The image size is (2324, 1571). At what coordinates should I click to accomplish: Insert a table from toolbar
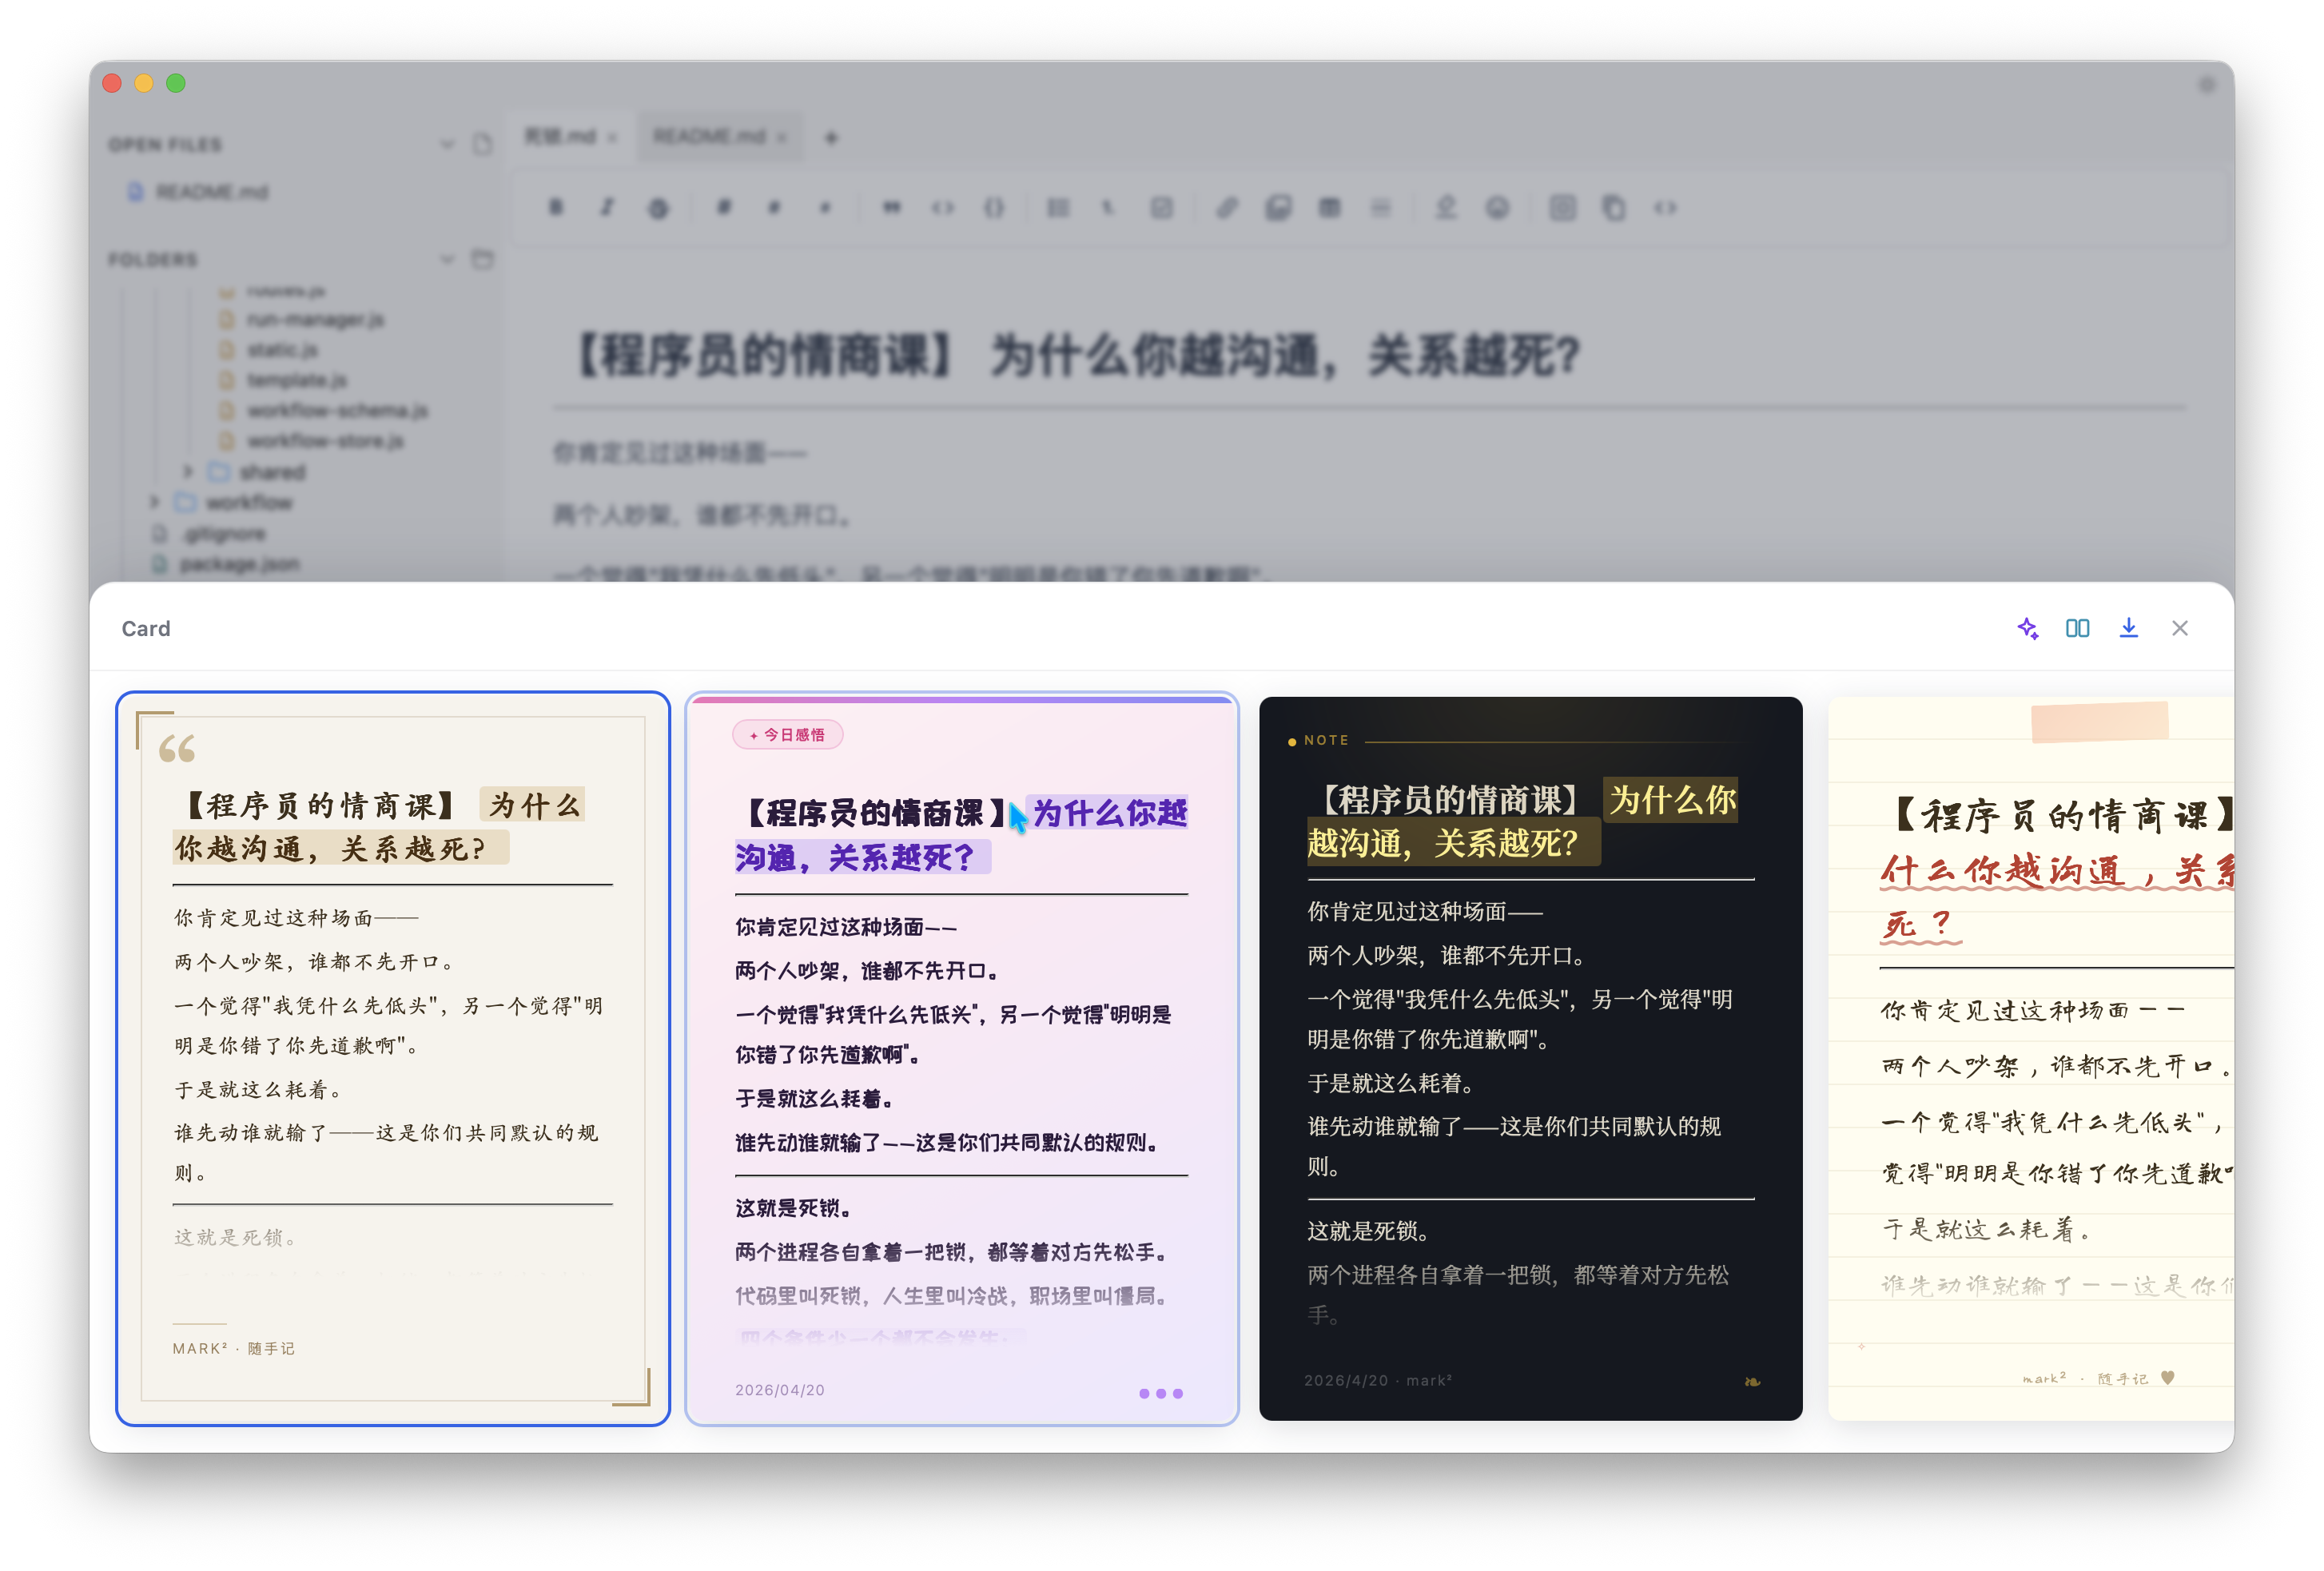coord(1329,207)
